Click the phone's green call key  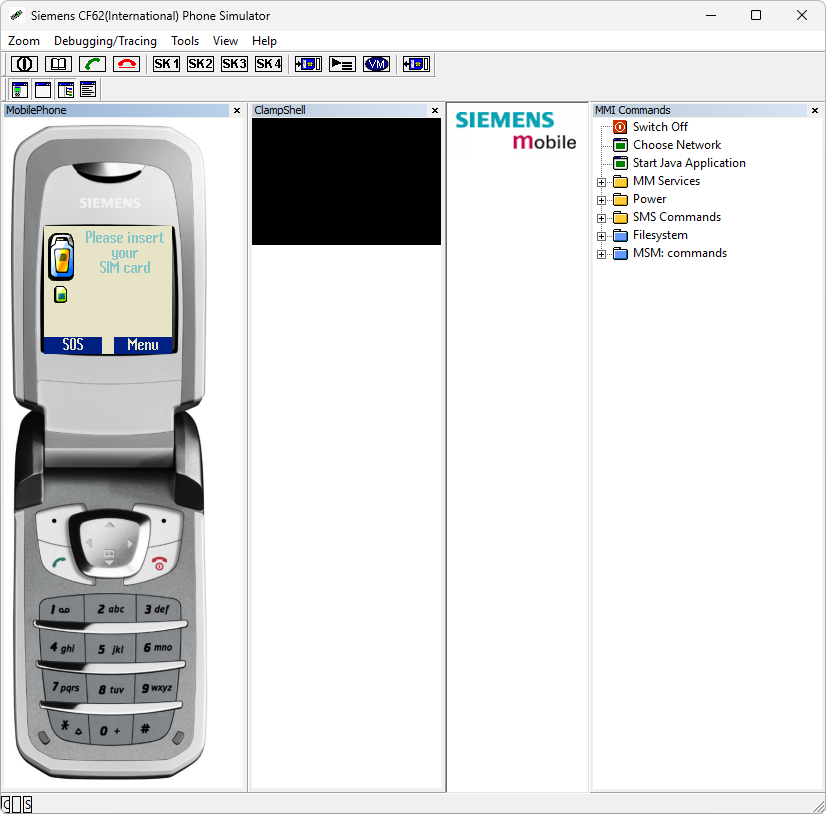pyautogui.click(x=60, y=563)
